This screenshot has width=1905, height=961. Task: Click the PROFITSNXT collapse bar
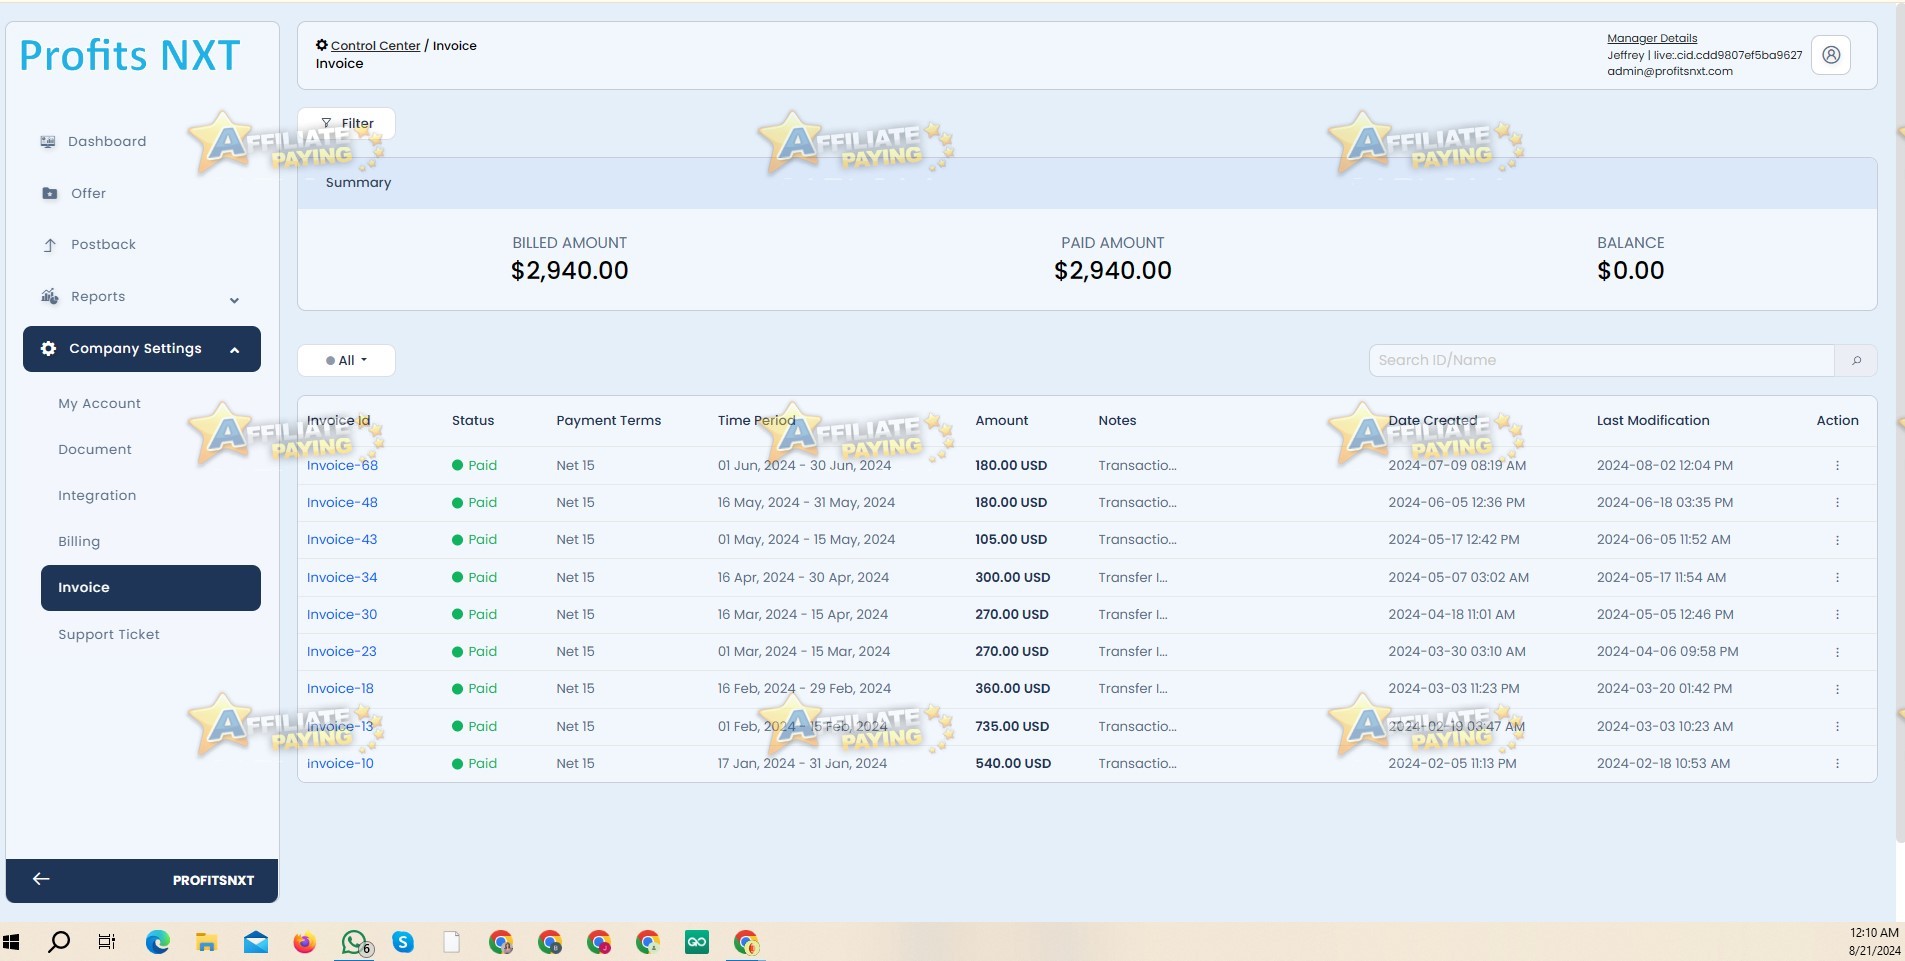pyautogui.click(x=142, y=880)
